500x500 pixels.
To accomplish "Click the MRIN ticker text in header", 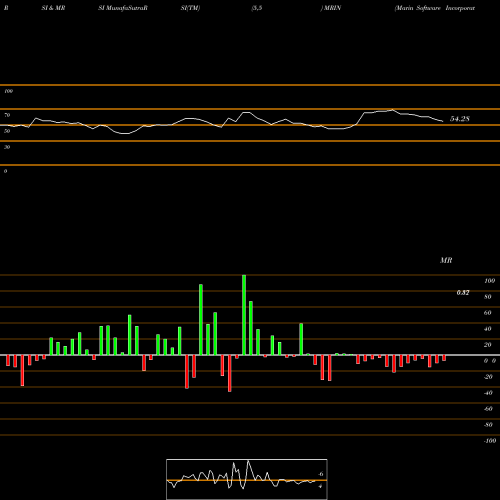I will pyautogui.click(x=332, y=8).
